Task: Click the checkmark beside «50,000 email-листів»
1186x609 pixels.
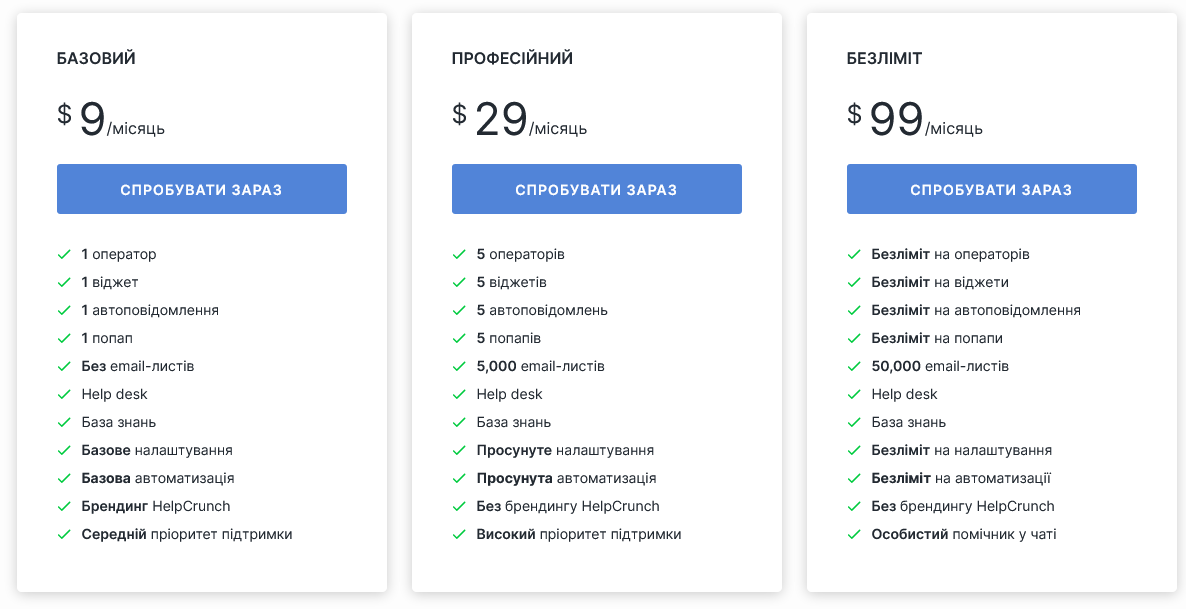Action: tap(852, 366)
